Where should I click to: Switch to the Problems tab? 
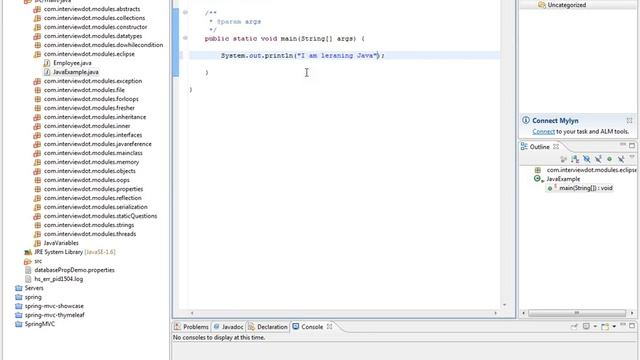pos(191,327)
